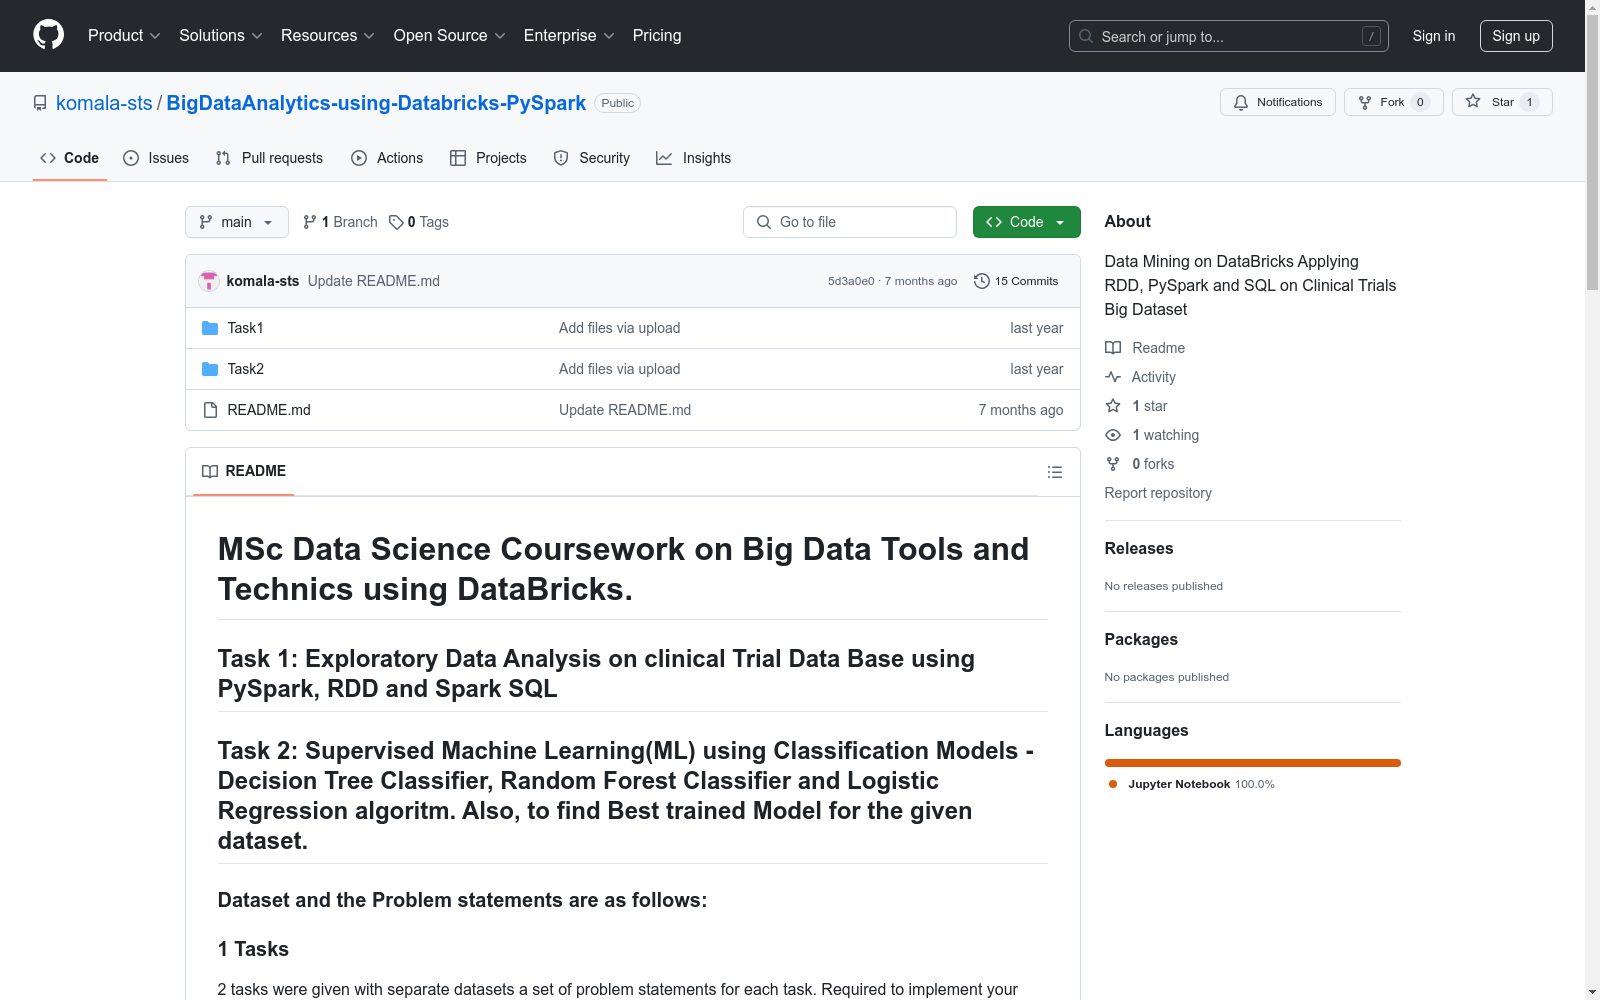Open the Insights tab
This screenshot has width=1600, height=1000.
click(694, 158)
